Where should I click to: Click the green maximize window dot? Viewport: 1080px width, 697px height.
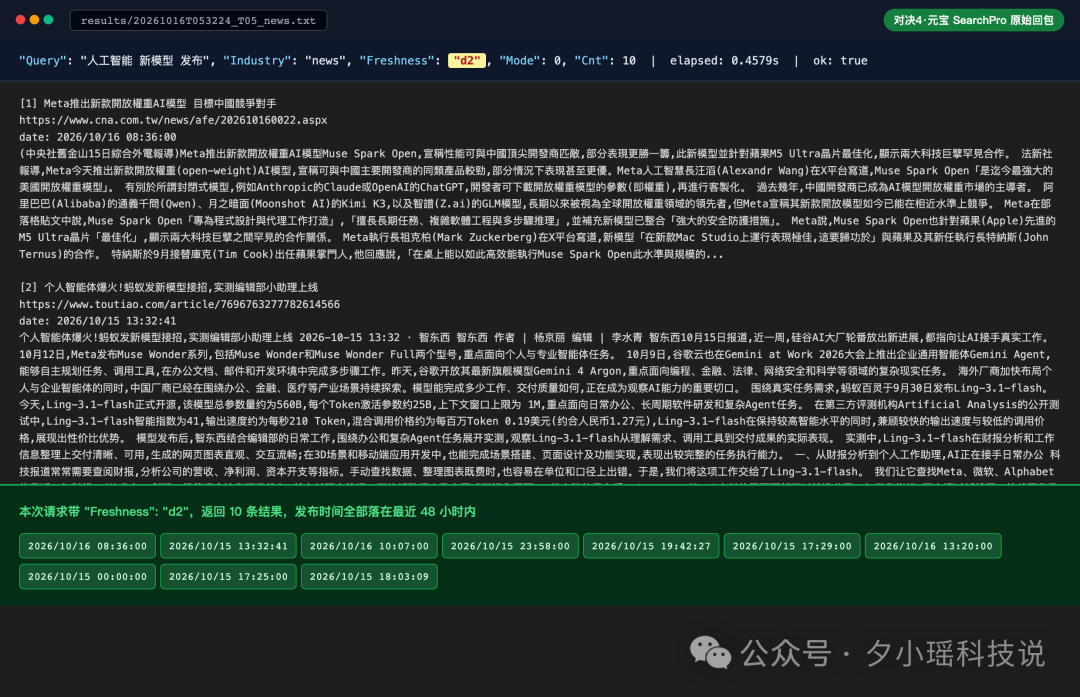click(x=48, y=20)
